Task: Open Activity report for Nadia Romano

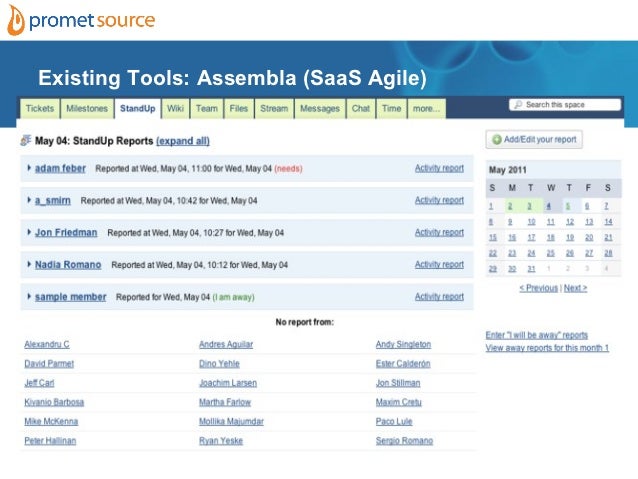Action: tap(439, 265)
